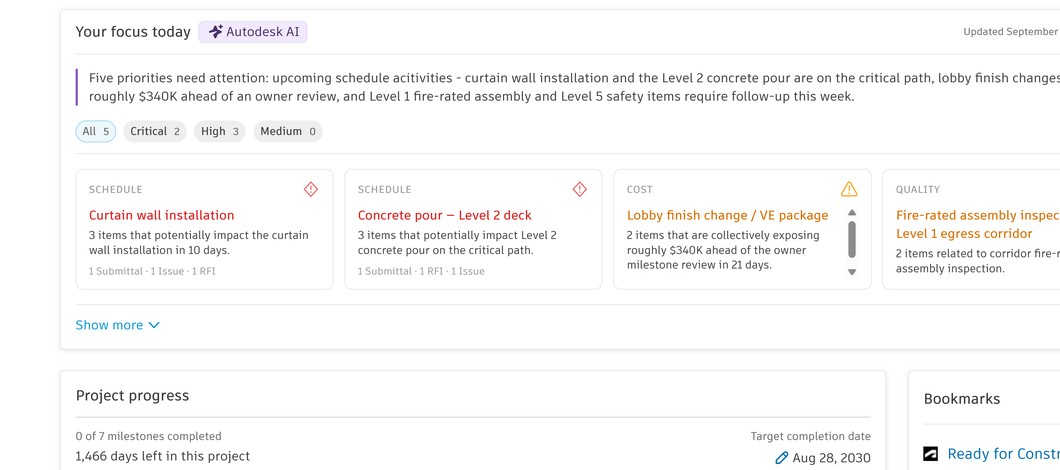
Task: Click the bookmark icon beside Ready for Construction
Action: point(931,454)
